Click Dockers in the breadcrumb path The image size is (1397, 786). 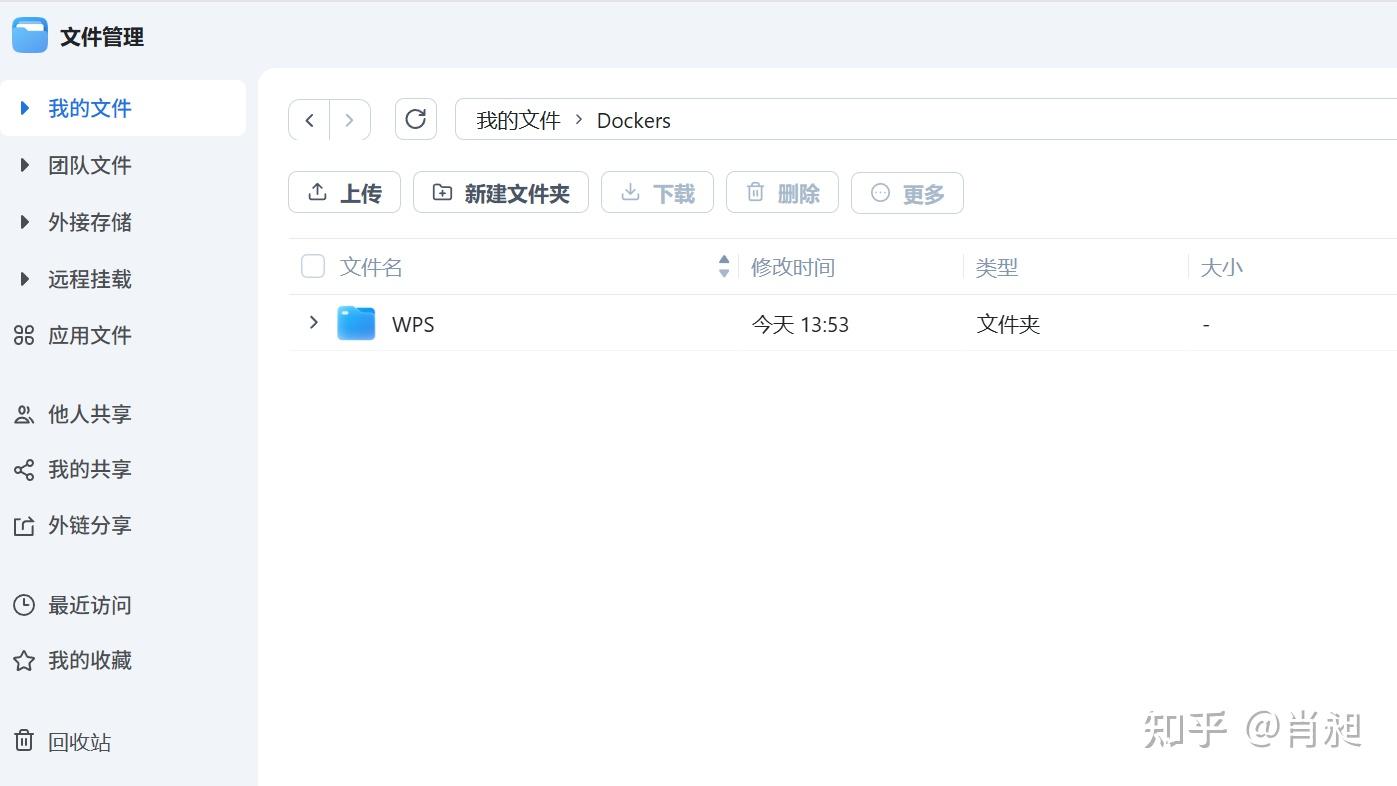(634, 120)
